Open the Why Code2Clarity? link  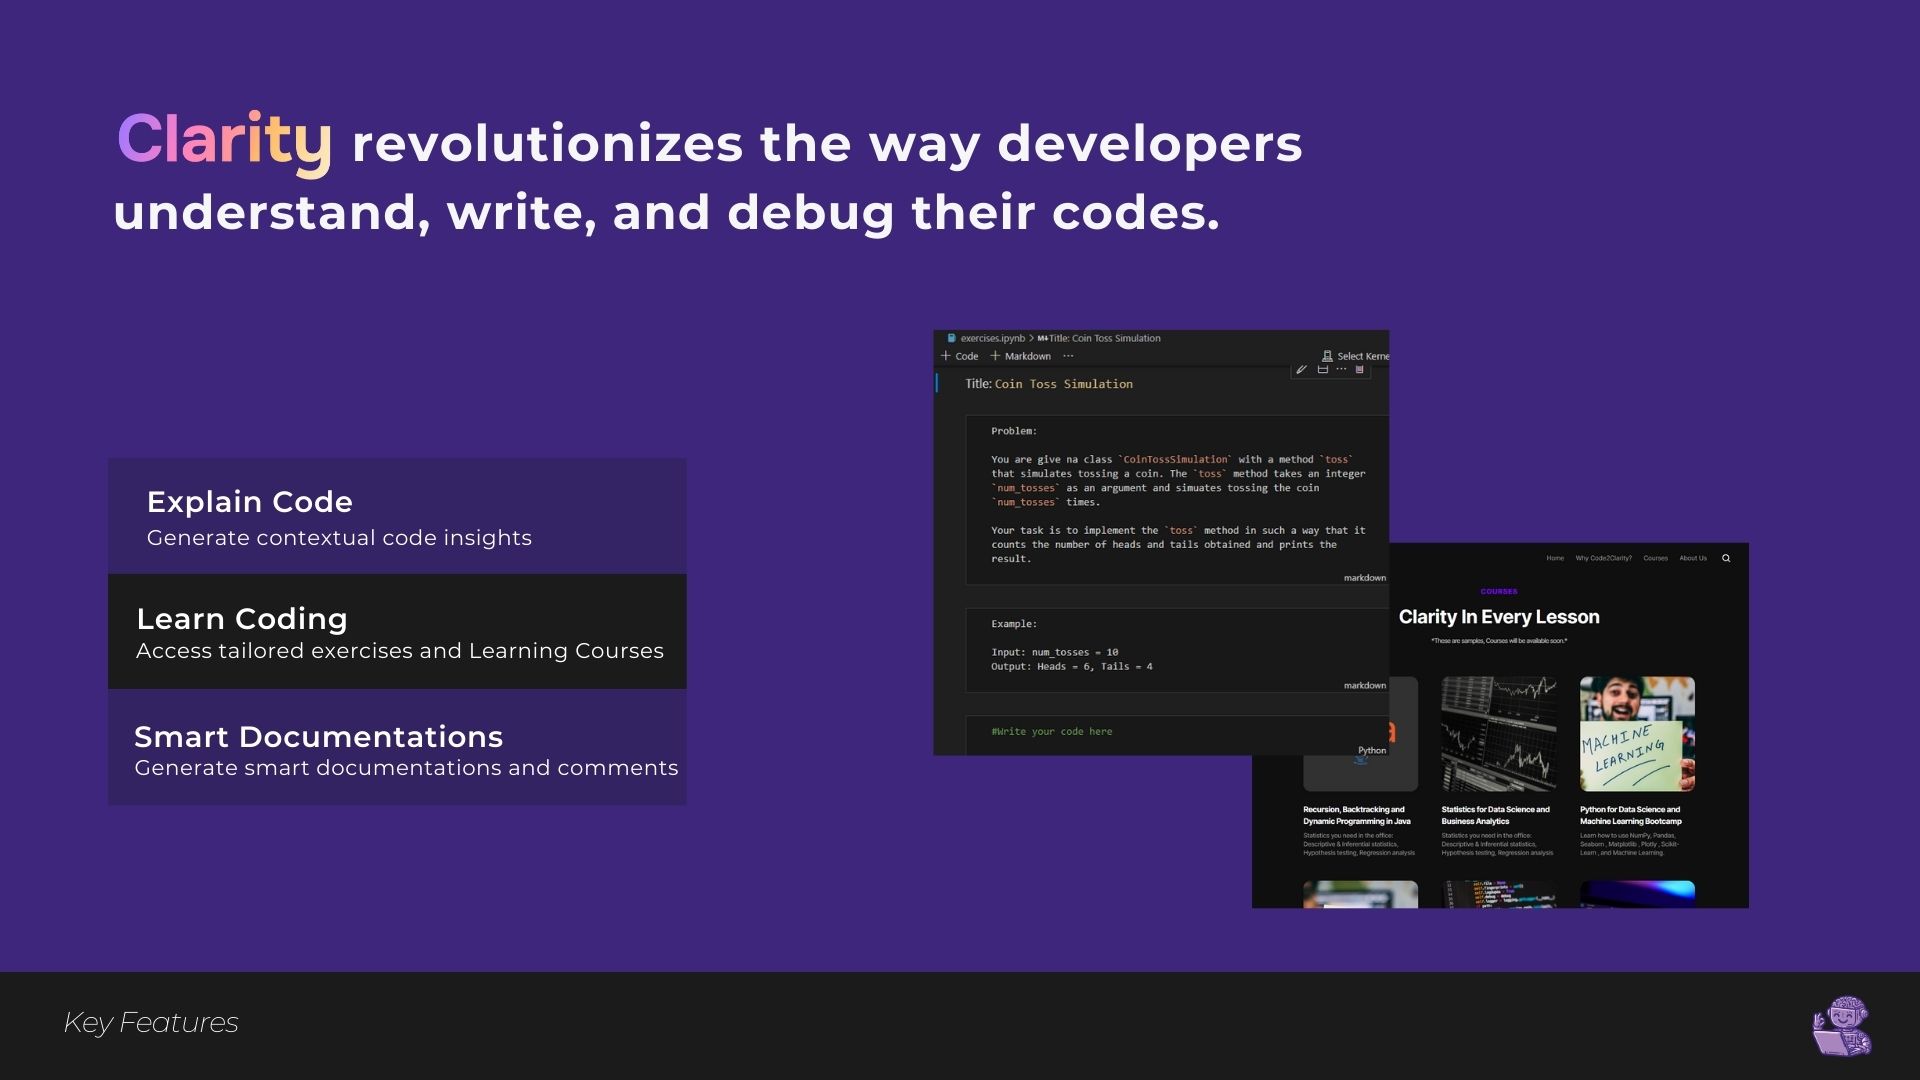pyautogui.click(x=1604, y=558)
